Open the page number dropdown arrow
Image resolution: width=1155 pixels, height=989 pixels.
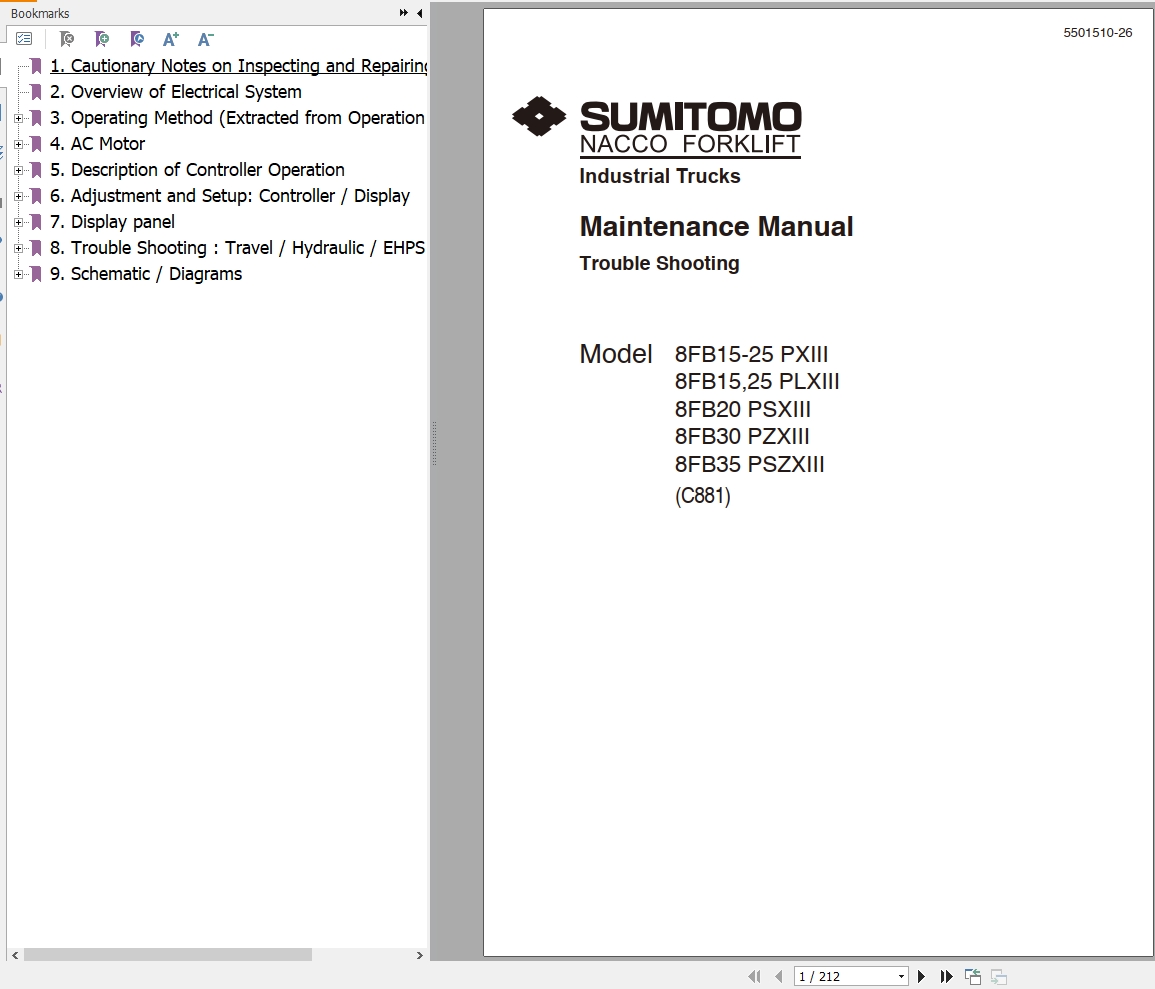coord(902,976)
